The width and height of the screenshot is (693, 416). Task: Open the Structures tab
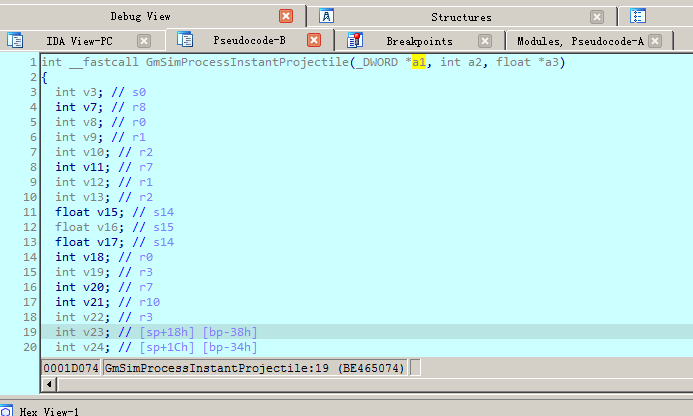tap(461, 17)
